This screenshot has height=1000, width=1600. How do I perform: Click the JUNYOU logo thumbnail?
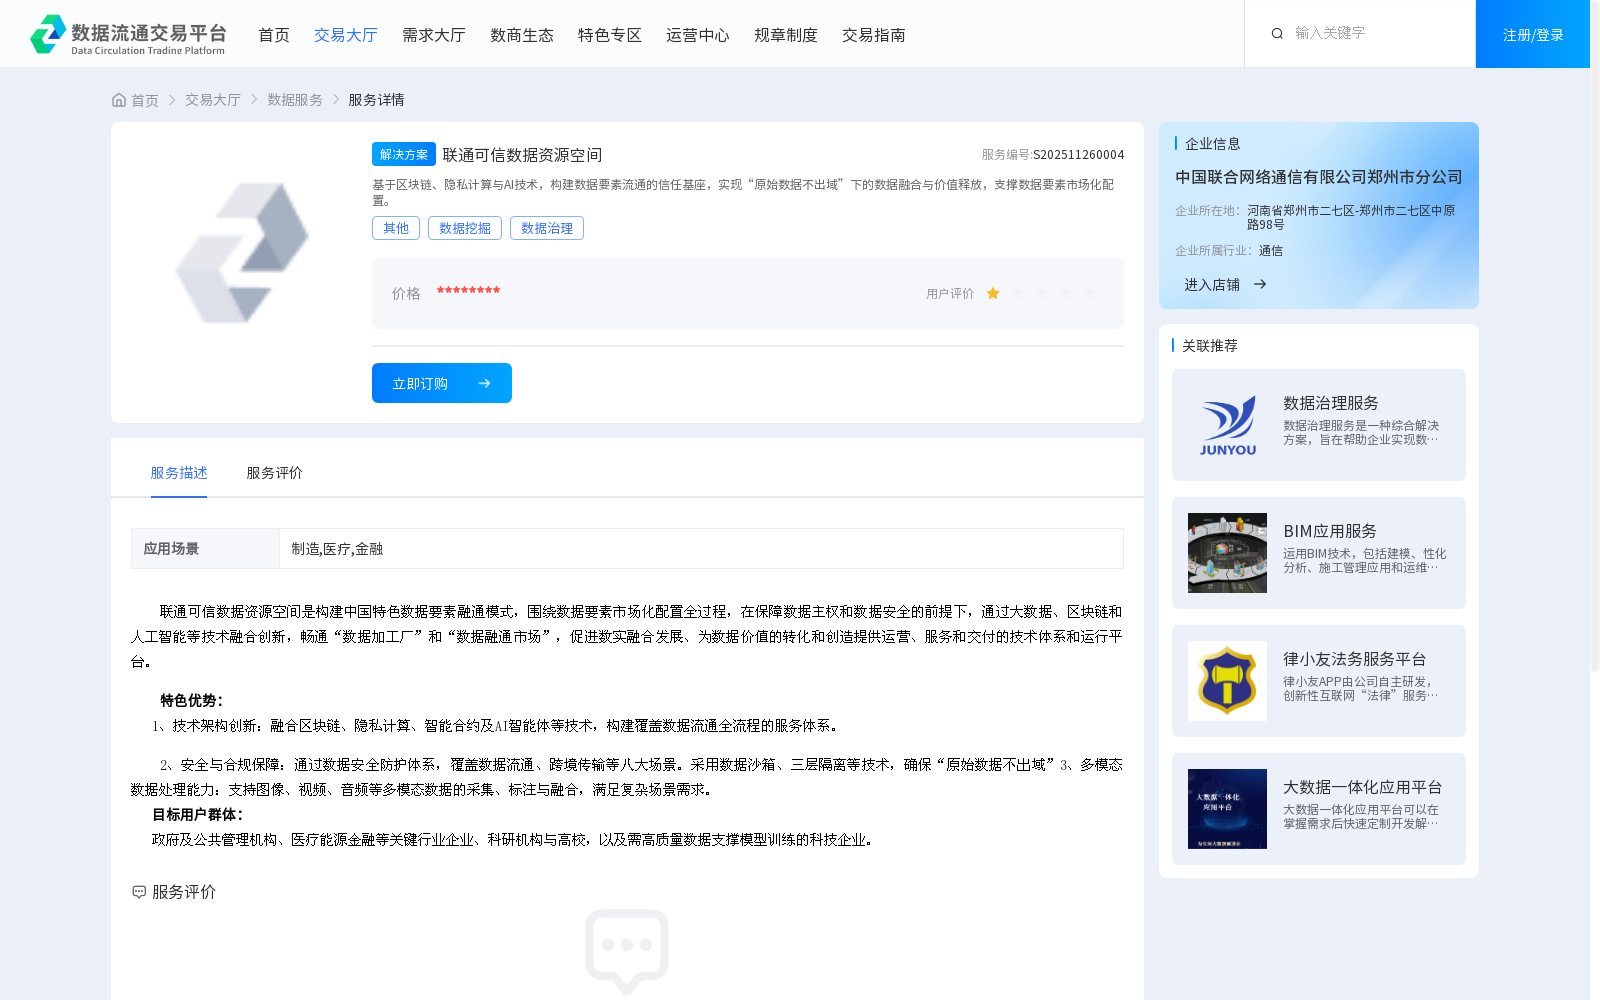tap(1227, 425)
